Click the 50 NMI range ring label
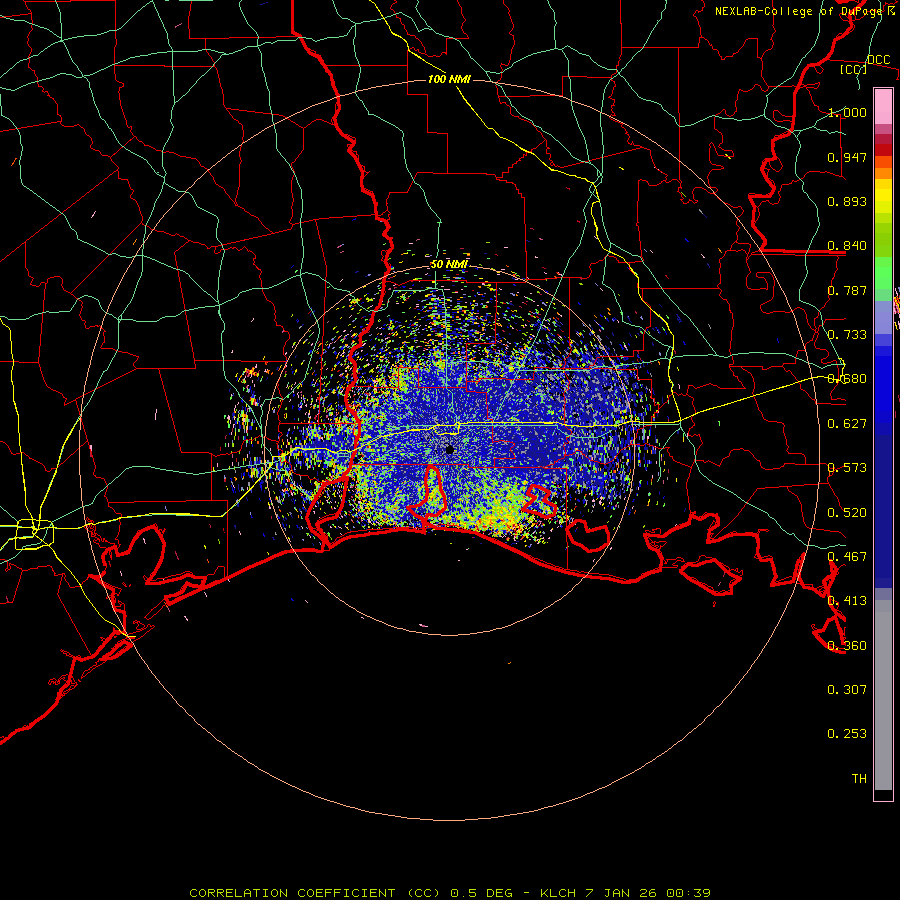This screenshot has height=900, width=900. coord(449,265)
